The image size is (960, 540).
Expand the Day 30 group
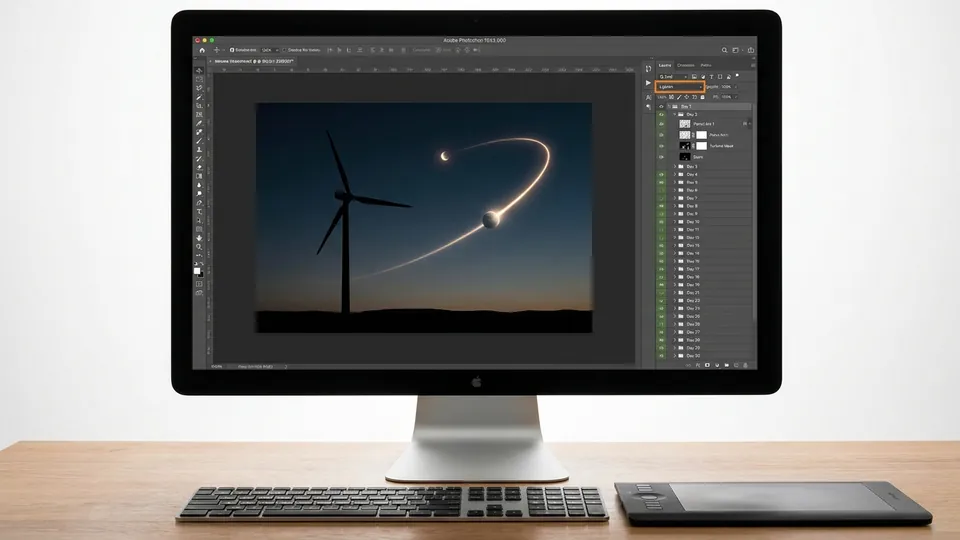[675, 356]
